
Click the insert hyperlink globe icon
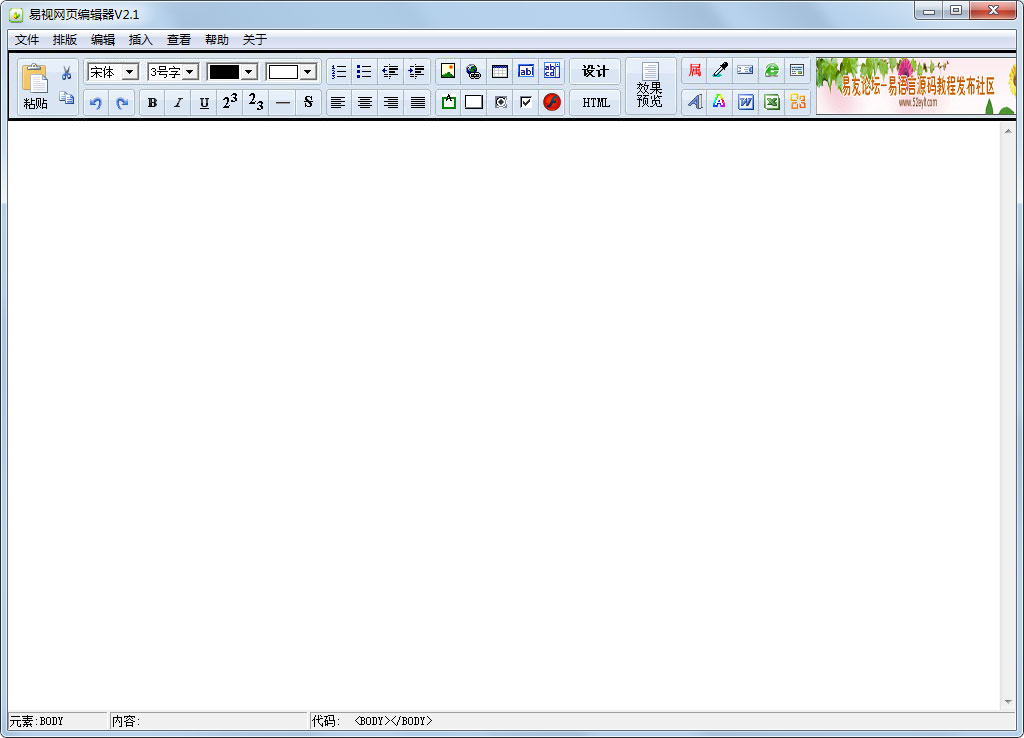(x=473, y=71)
